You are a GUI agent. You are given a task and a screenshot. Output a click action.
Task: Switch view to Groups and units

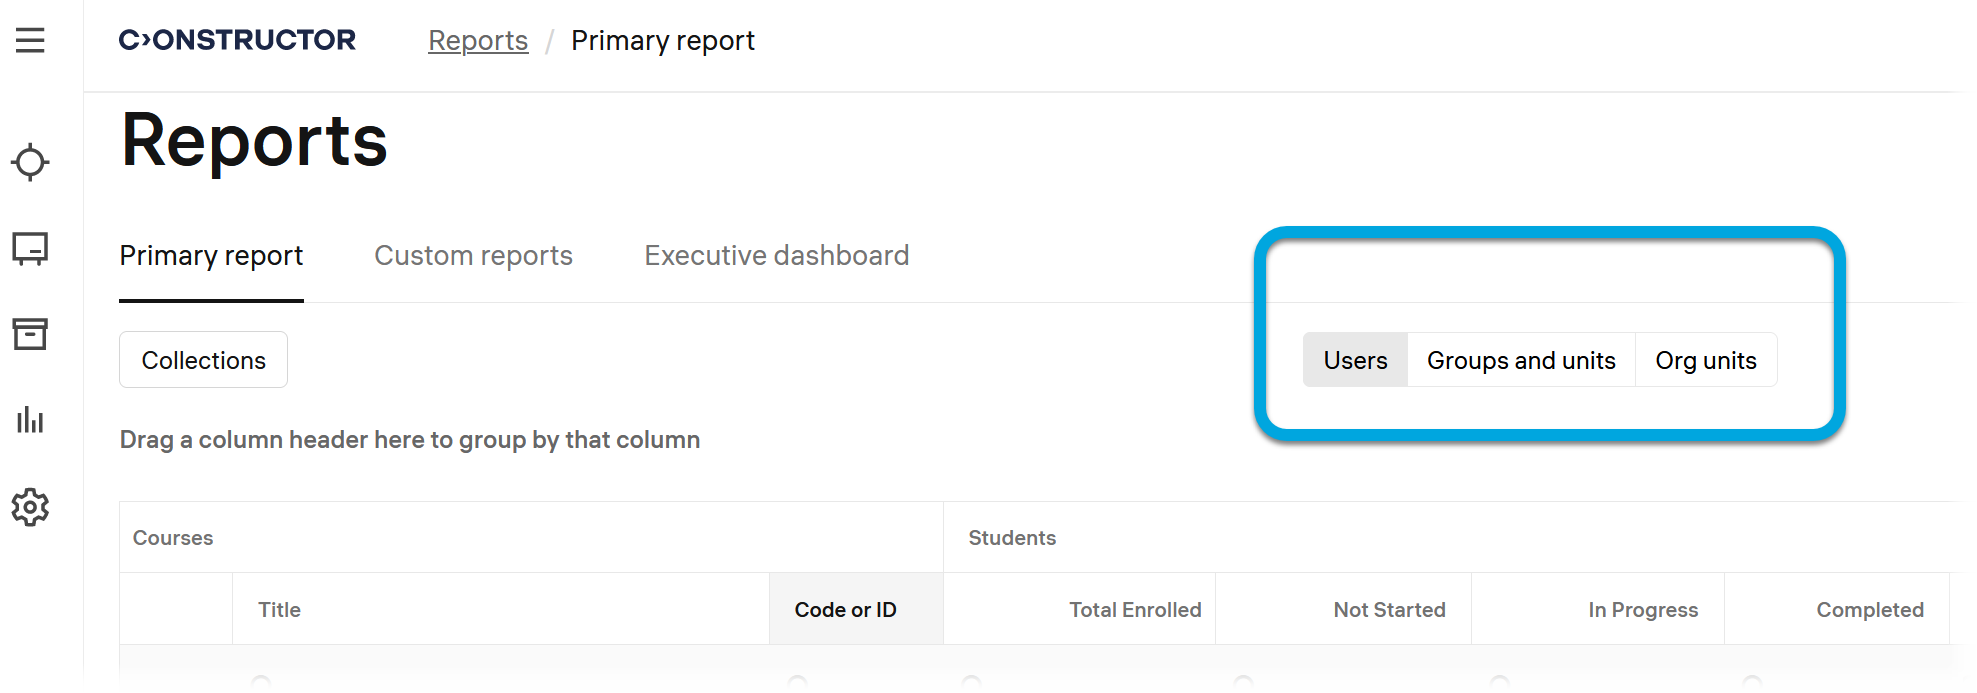1521,360
